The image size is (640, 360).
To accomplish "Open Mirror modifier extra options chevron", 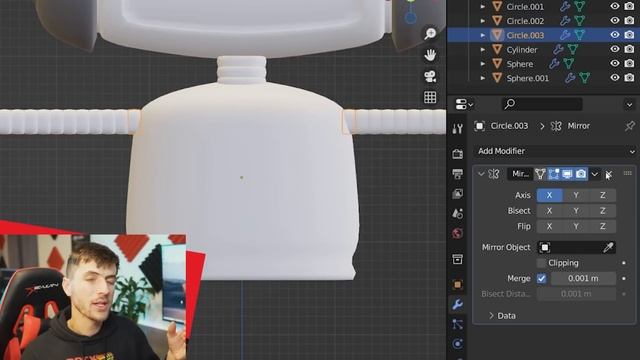I will click(x=595, y=174).
